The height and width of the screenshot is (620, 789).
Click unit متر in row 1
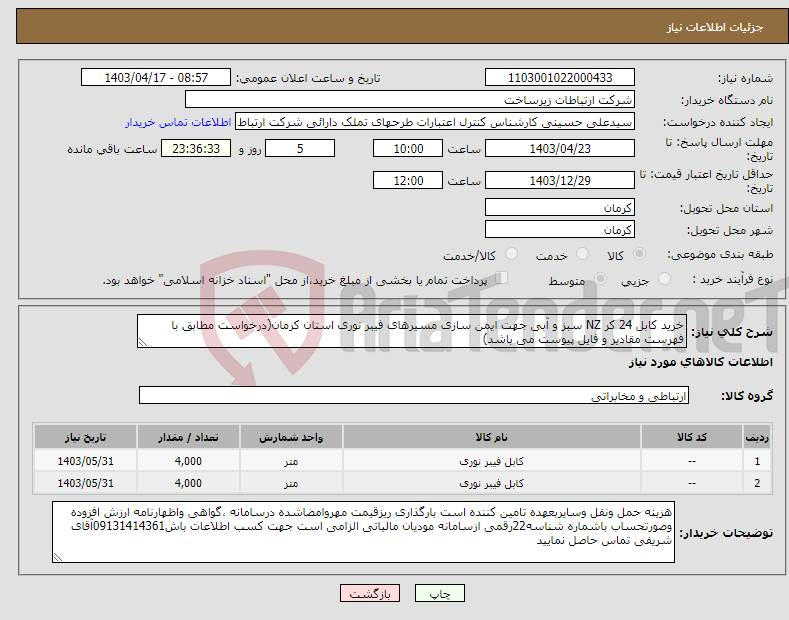291,461
